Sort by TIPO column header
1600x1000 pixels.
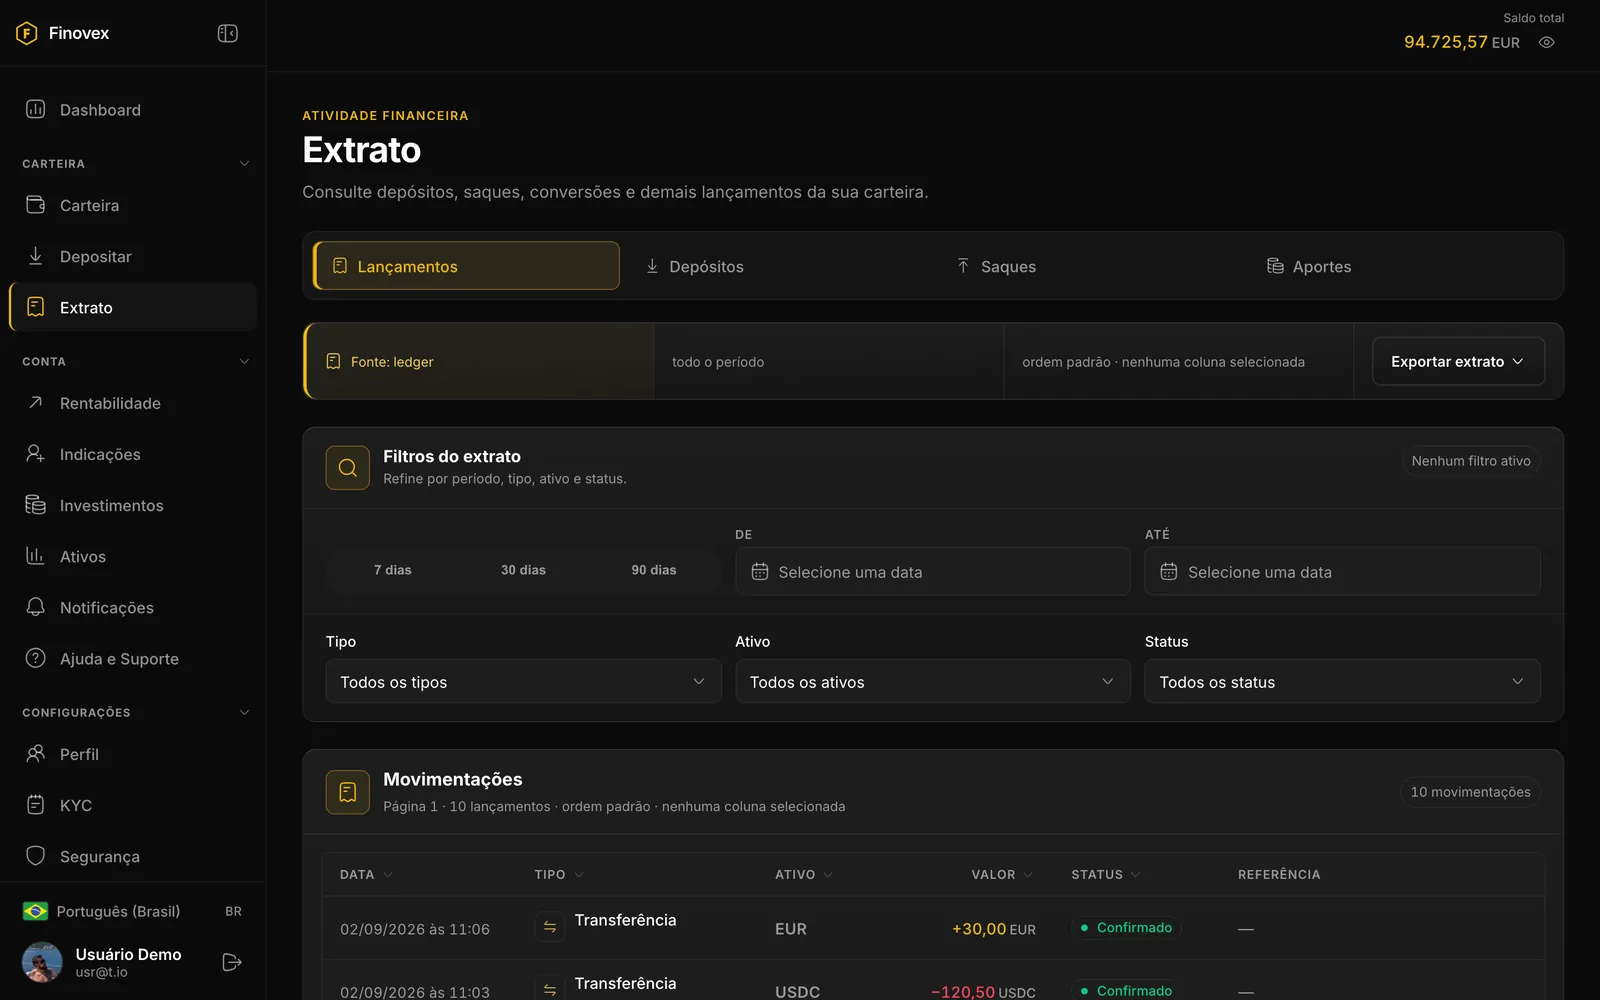pos(559,874)
